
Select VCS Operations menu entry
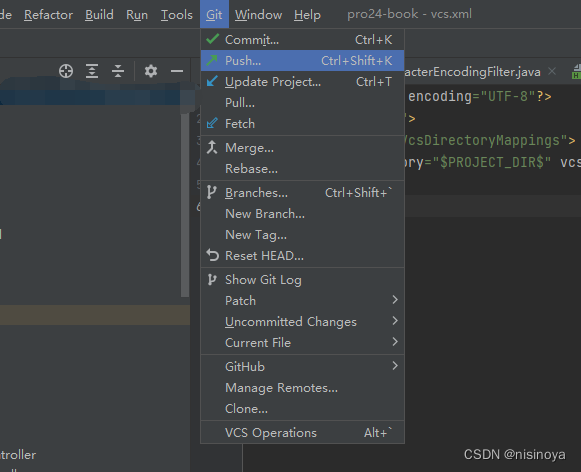302,432
